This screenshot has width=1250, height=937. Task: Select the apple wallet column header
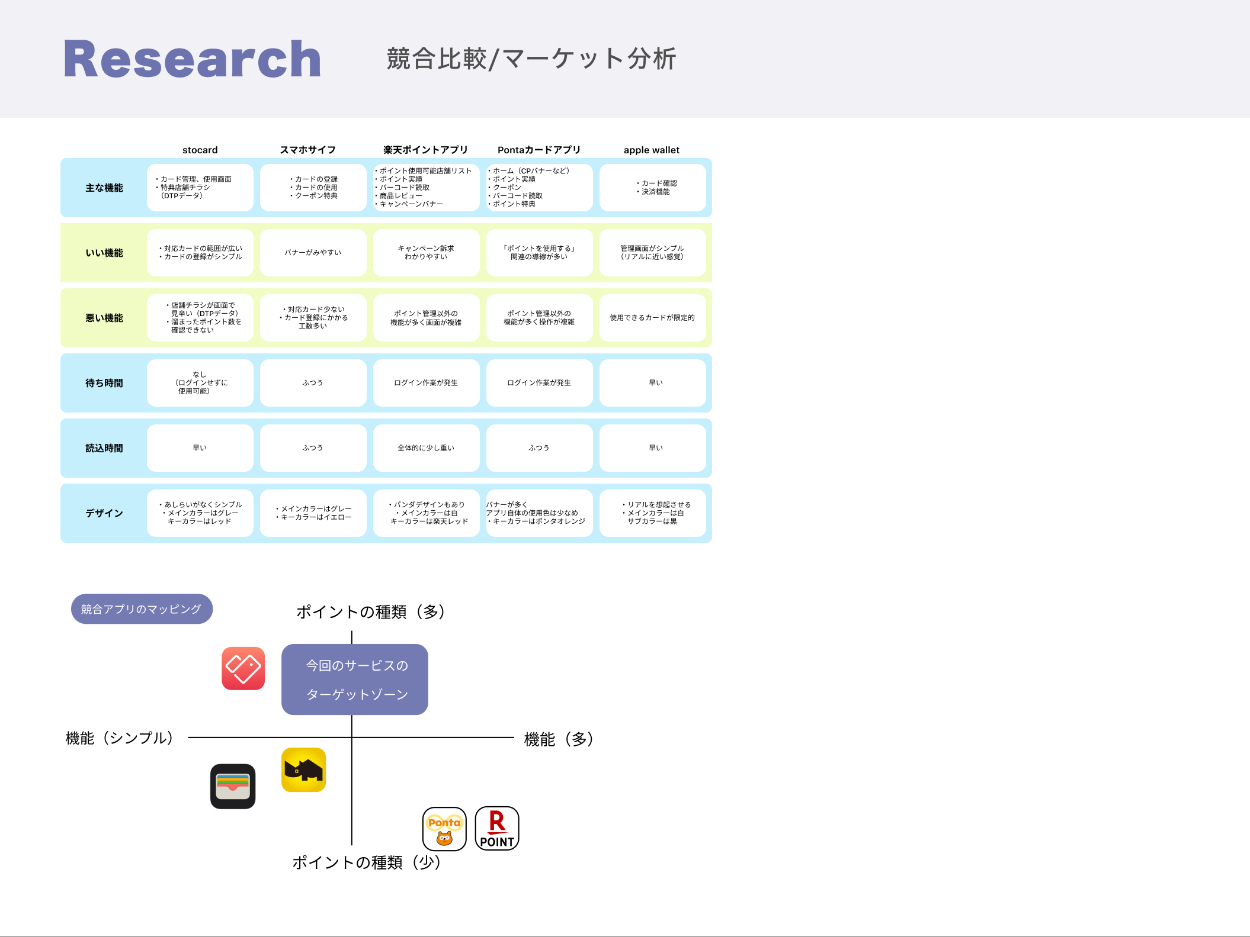[652, 150]
